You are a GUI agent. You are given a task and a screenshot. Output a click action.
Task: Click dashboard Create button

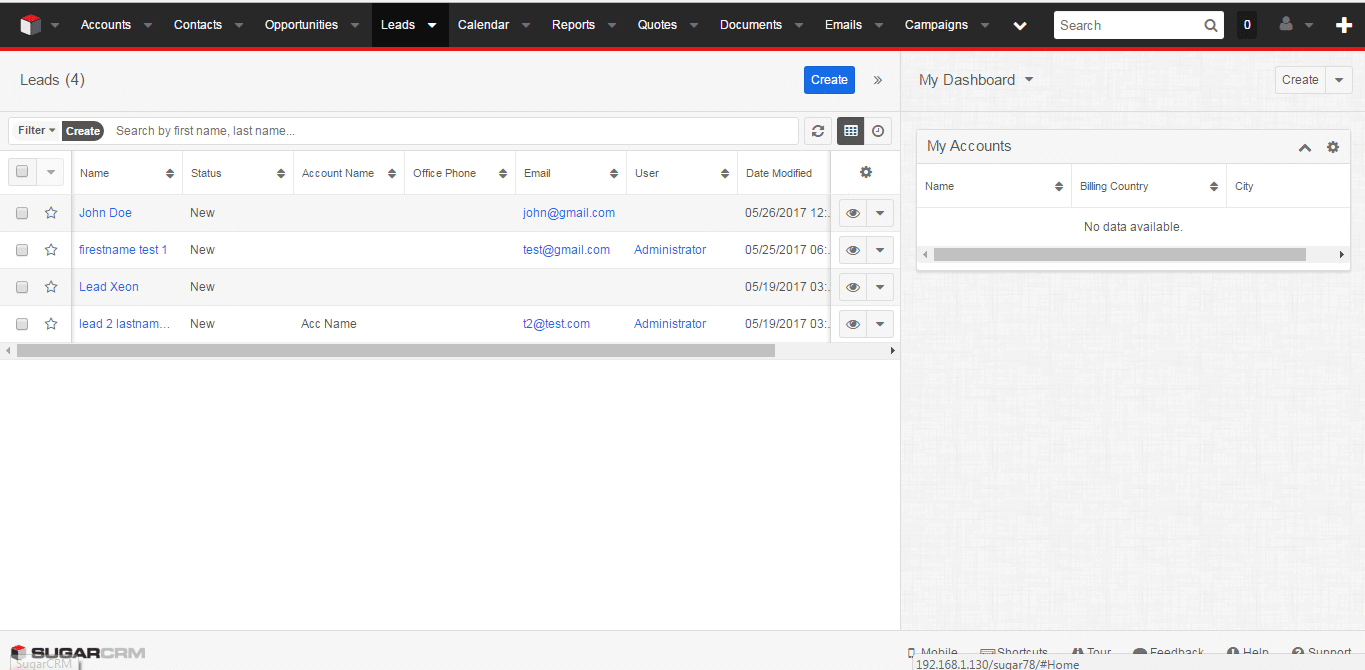click(x=1300, y=80)
